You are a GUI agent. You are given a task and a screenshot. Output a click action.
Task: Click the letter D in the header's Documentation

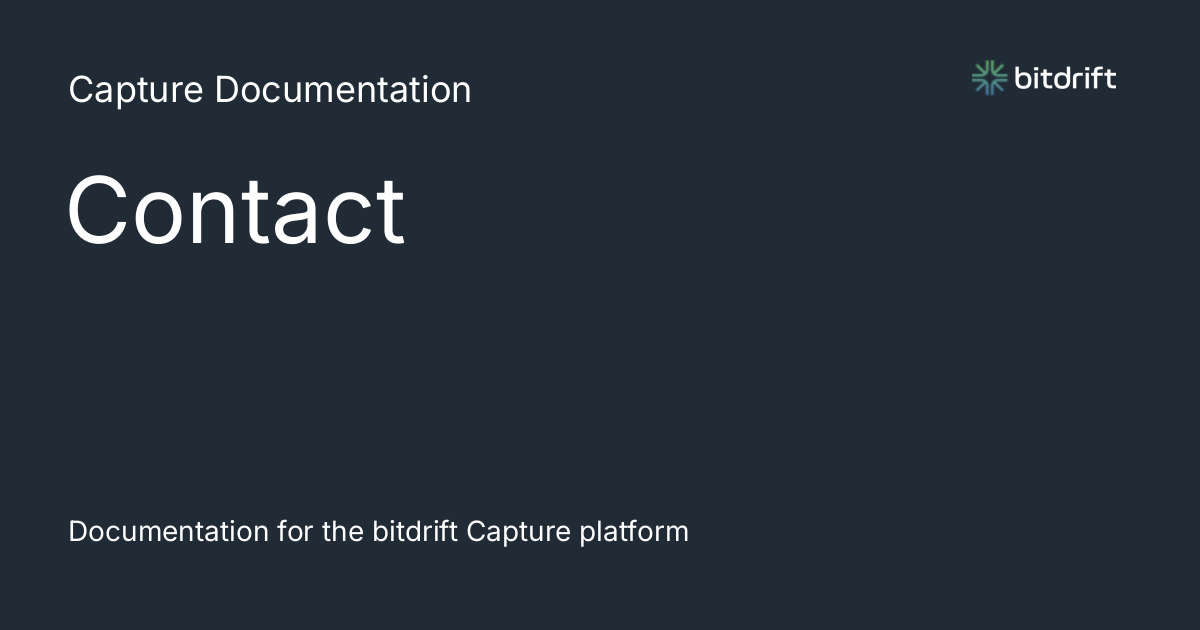[225, 88]
